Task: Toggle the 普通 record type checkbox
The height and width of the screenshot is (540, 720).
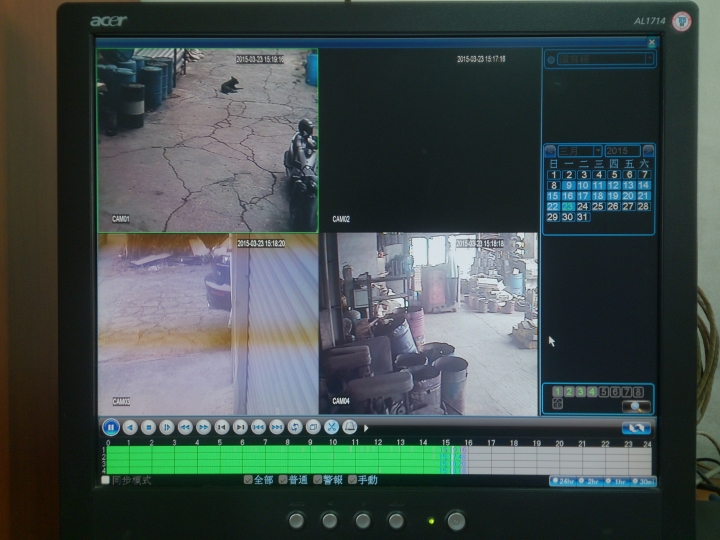Action: click(x=283, y=480)
